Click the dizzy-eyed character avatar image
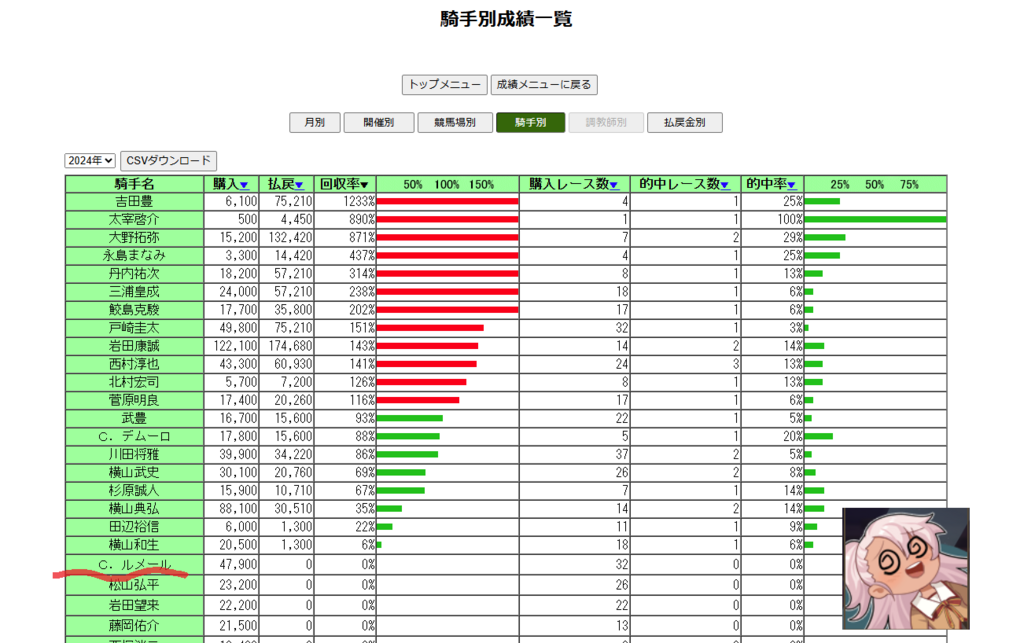 (x=905, y=568)
